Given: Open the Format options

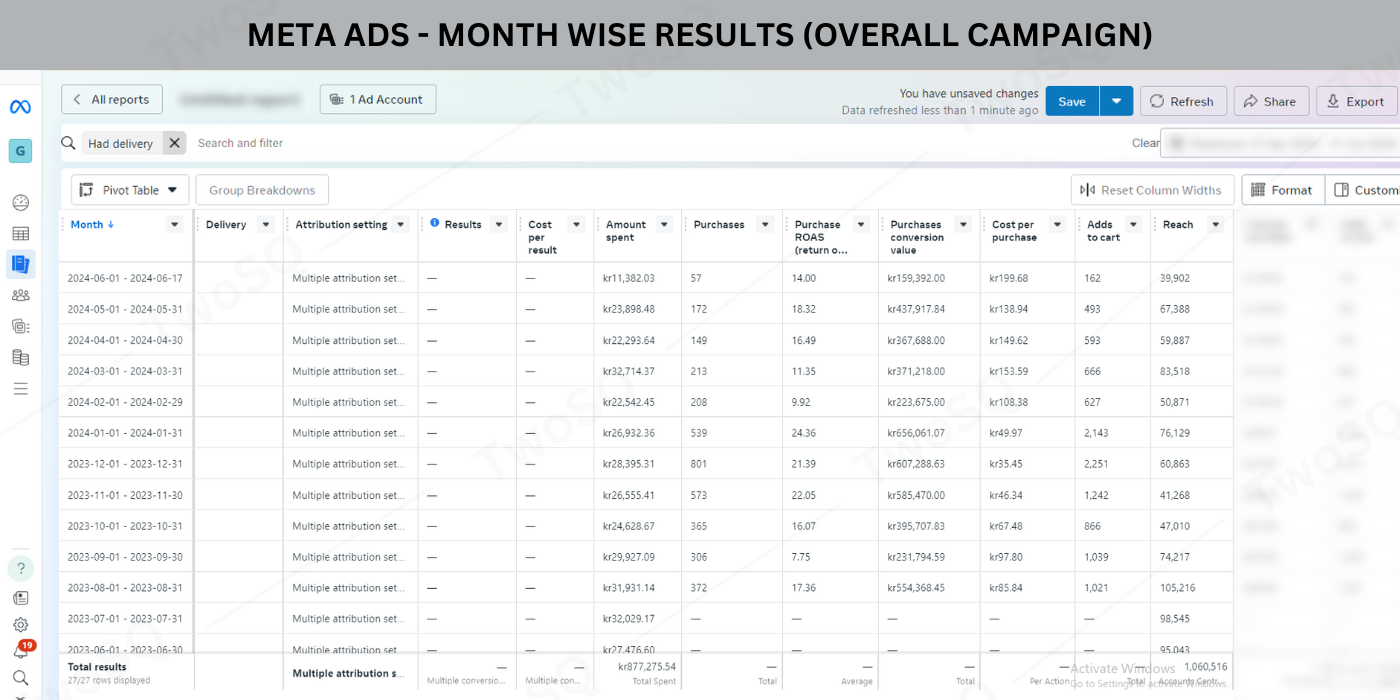Looking at the screenshot, I should pyautogui.click(x=1282, y=190).
